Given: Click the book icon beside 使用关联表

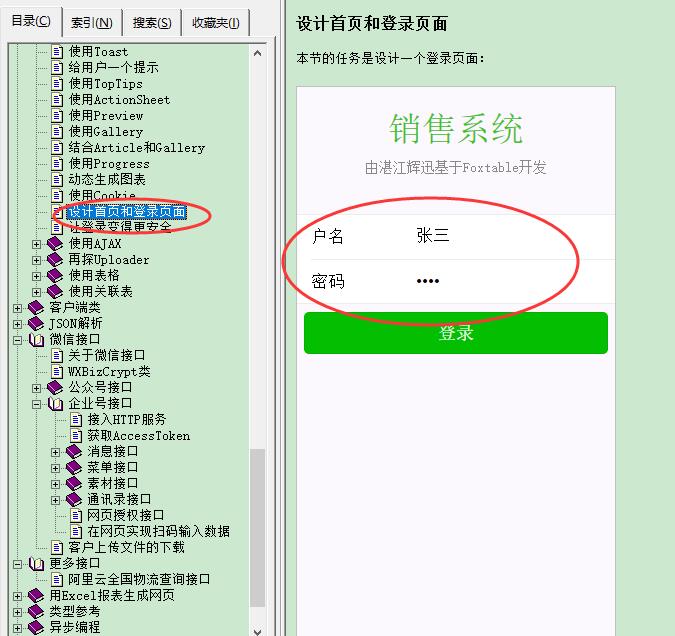Looking at the screenshot, I should pos(55,292).
